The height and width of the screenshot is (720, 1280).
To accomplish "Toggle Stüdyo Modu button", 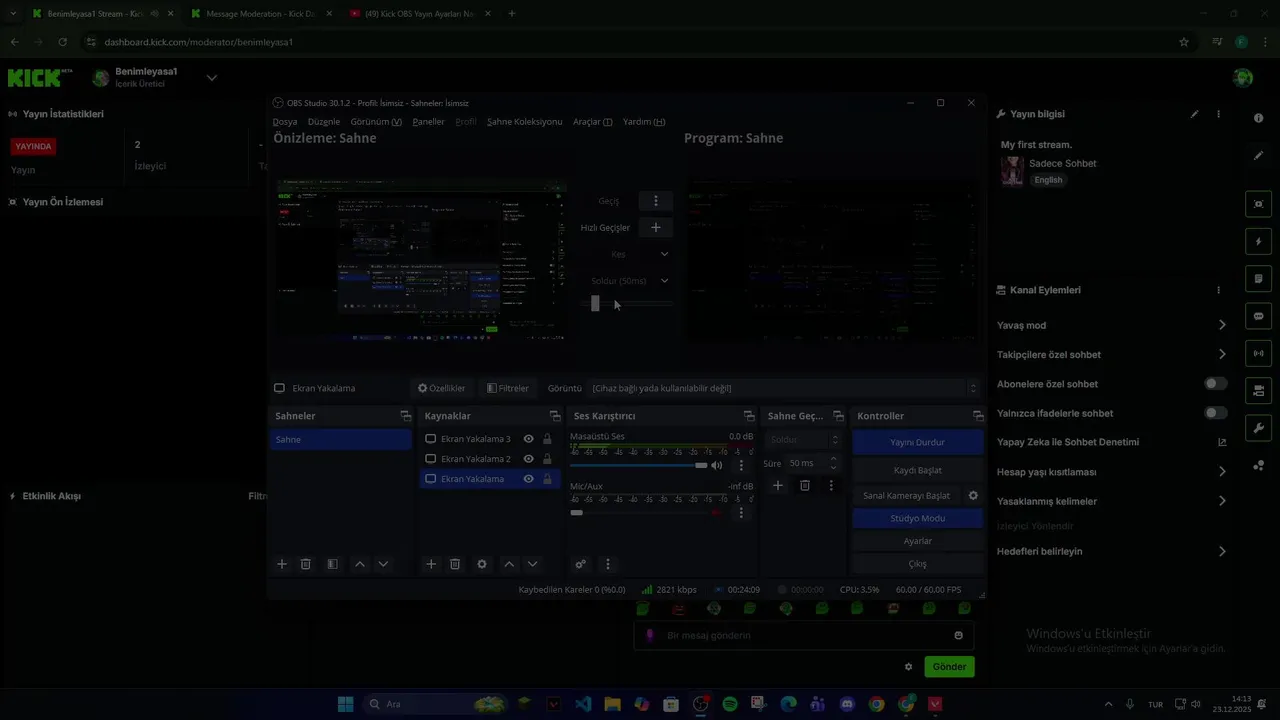I will [x=917, y=518].
